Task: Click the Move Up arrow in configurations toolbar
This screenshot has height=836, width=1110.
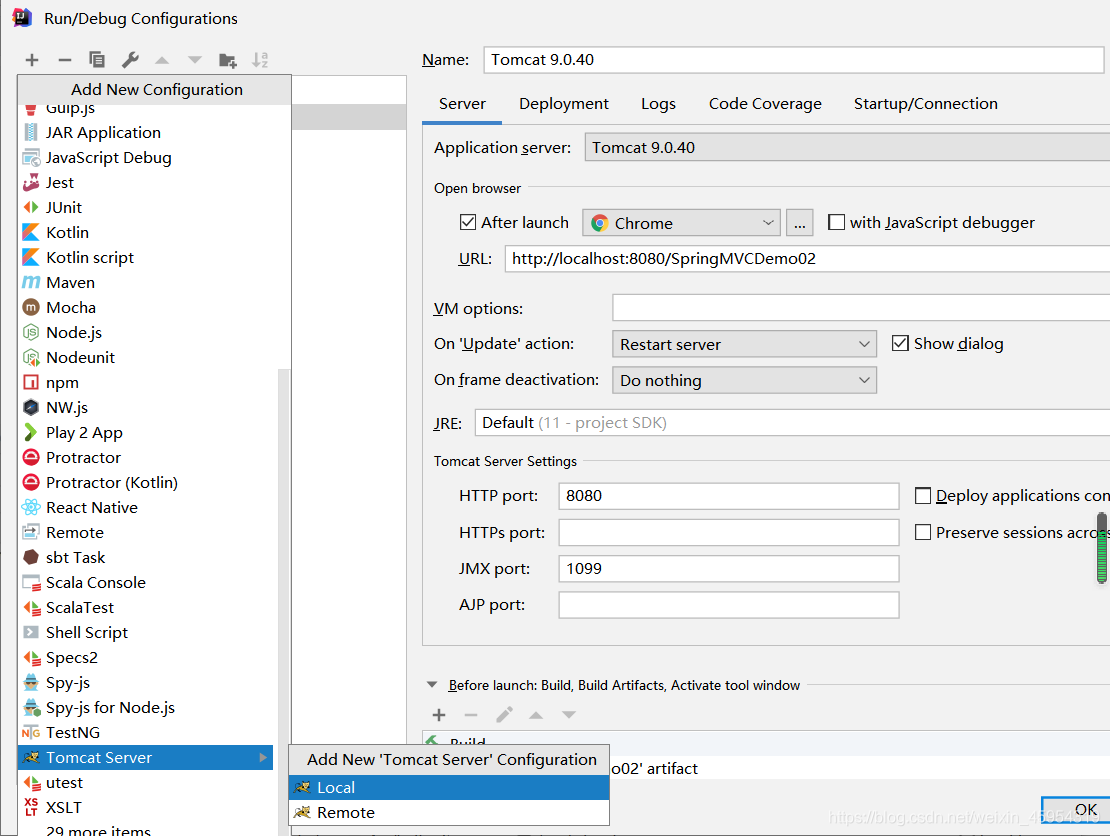Action: 162,60
